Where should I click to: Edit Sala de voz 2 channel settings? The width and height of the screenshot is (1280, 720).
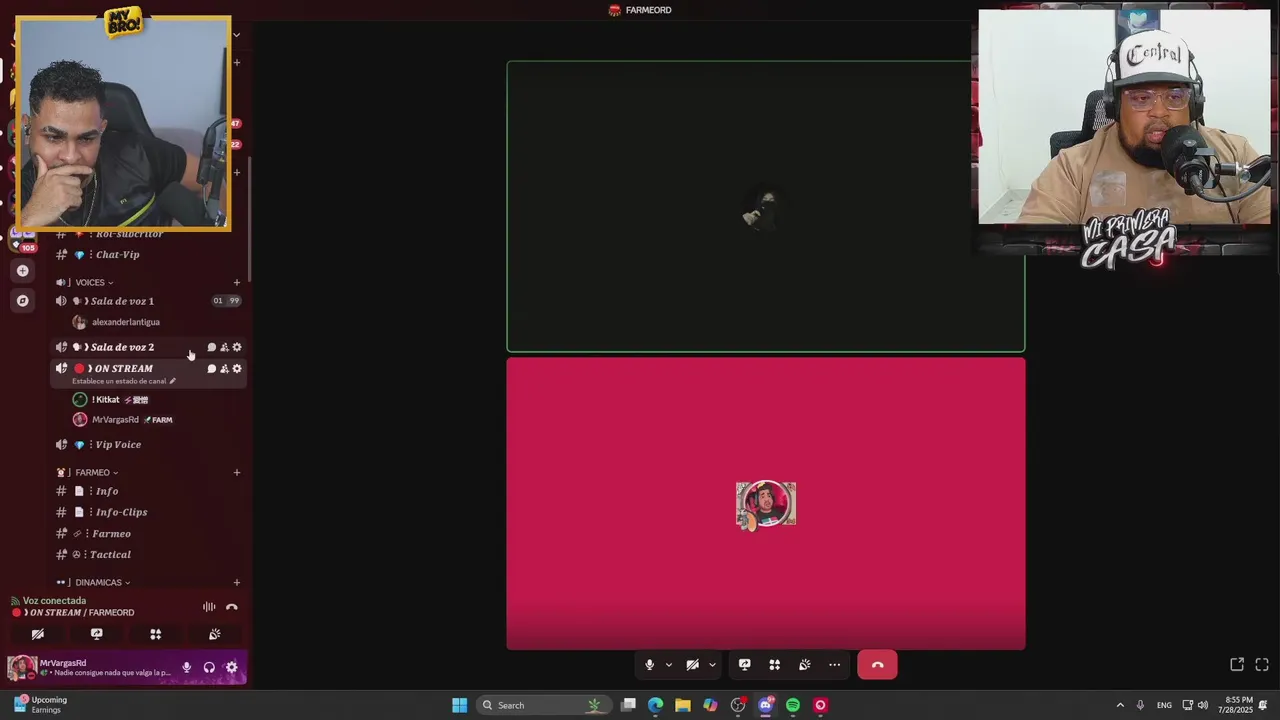[x=237, y=347]
